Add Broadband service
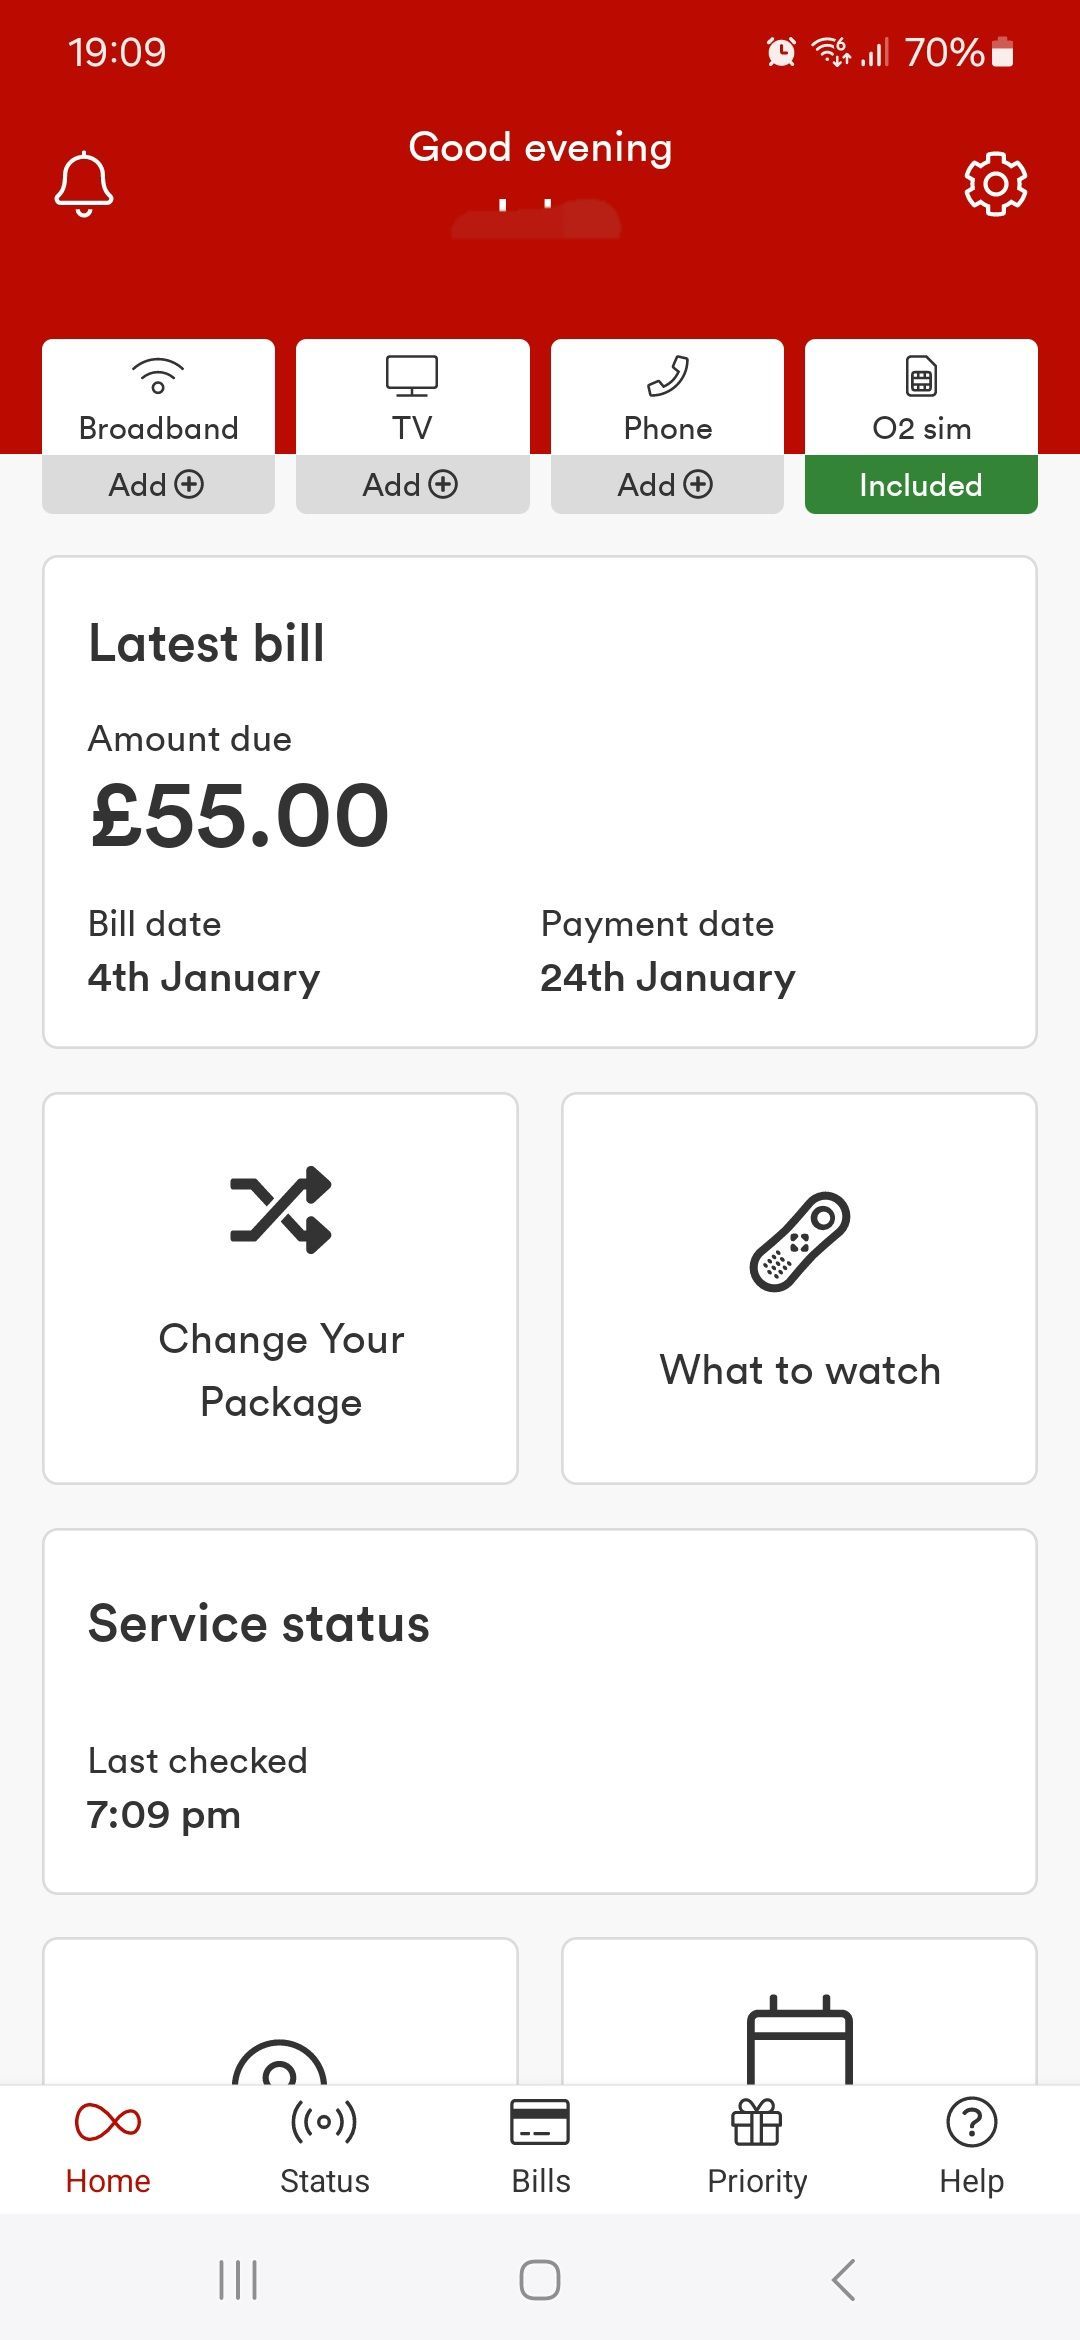 click(158, 485)
